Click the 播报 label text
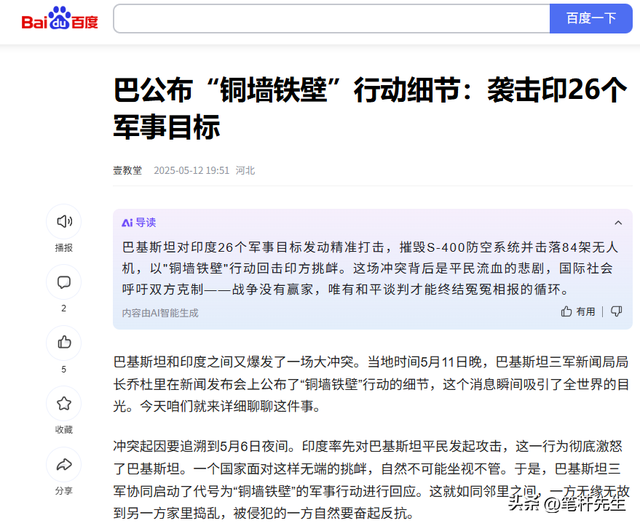The width and height of the screenshot is (640, 526). click(64, 248)
